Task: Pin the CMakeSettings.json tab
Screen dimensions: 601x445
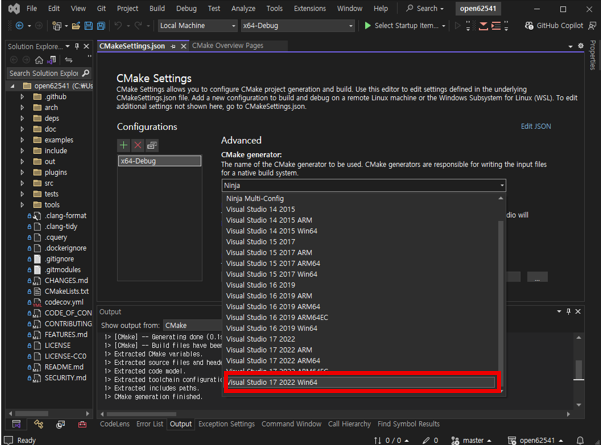Action: pos(173,46)
